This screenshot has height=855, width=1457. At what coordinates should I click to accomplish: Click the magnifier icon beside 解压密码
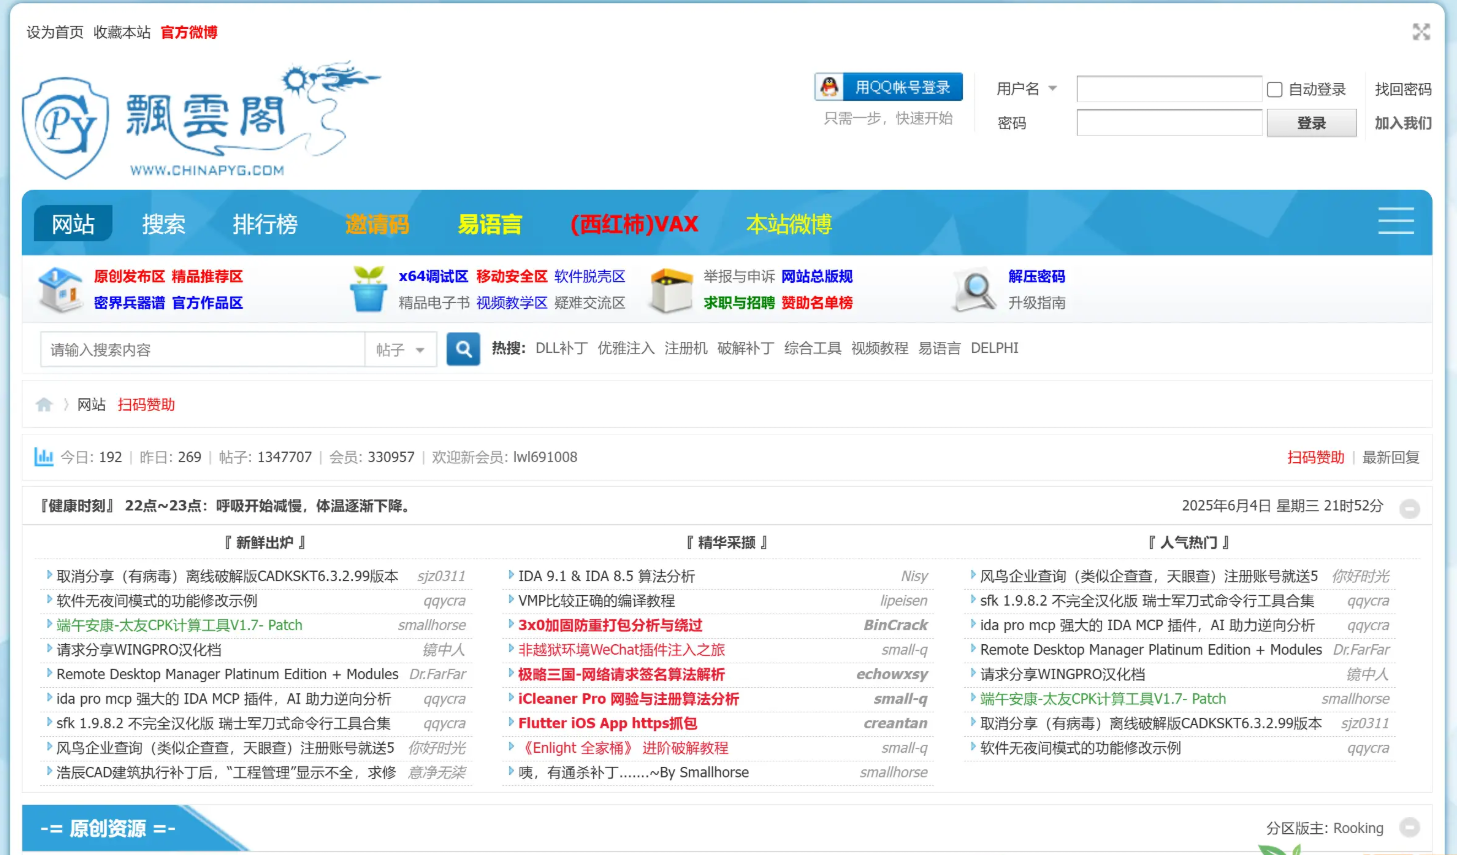click(x=971, y=290)
